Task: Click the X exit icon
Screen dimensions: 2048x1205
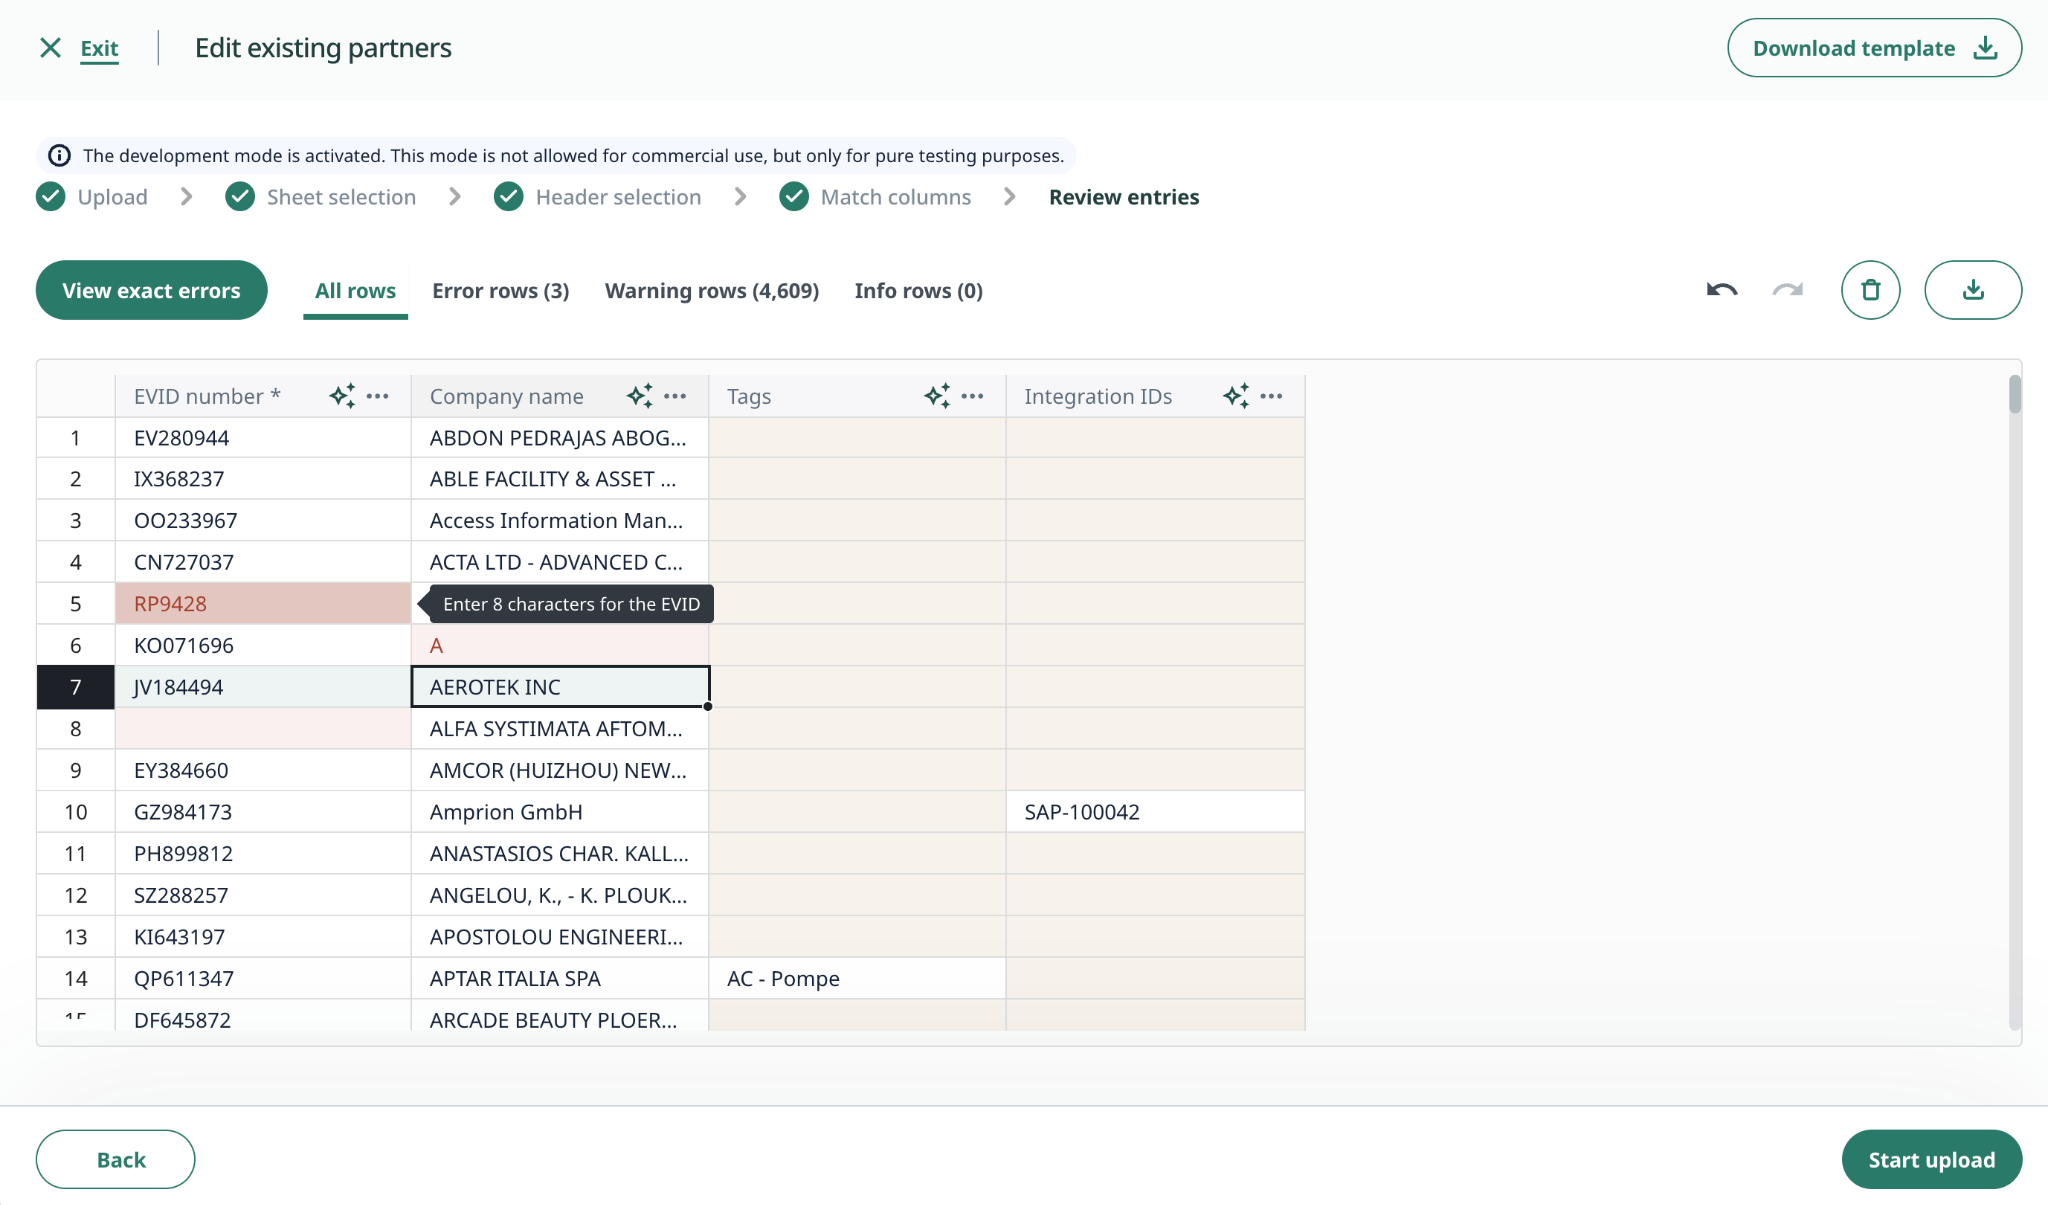Action: click(x=50, y=48)
